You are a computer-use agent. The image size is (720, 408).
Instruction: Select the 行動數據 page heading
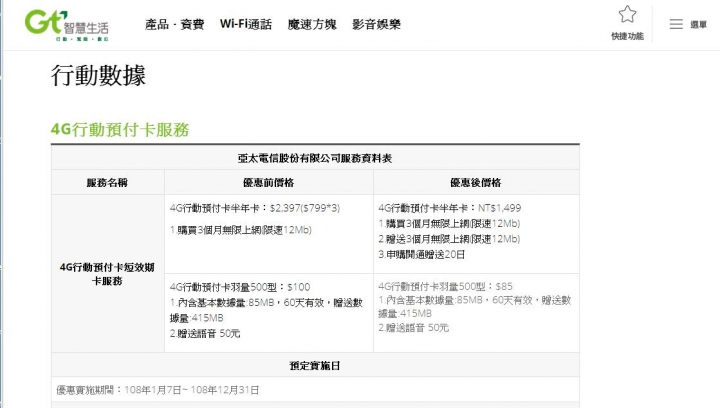[x=98, y=75]
